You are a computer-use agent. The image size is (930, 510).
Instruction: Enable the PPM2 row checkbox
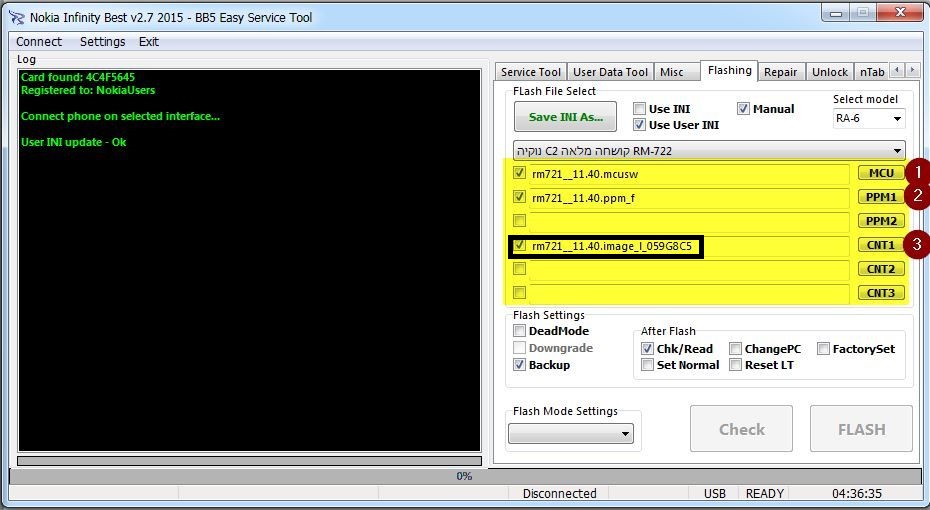(520, 221)
